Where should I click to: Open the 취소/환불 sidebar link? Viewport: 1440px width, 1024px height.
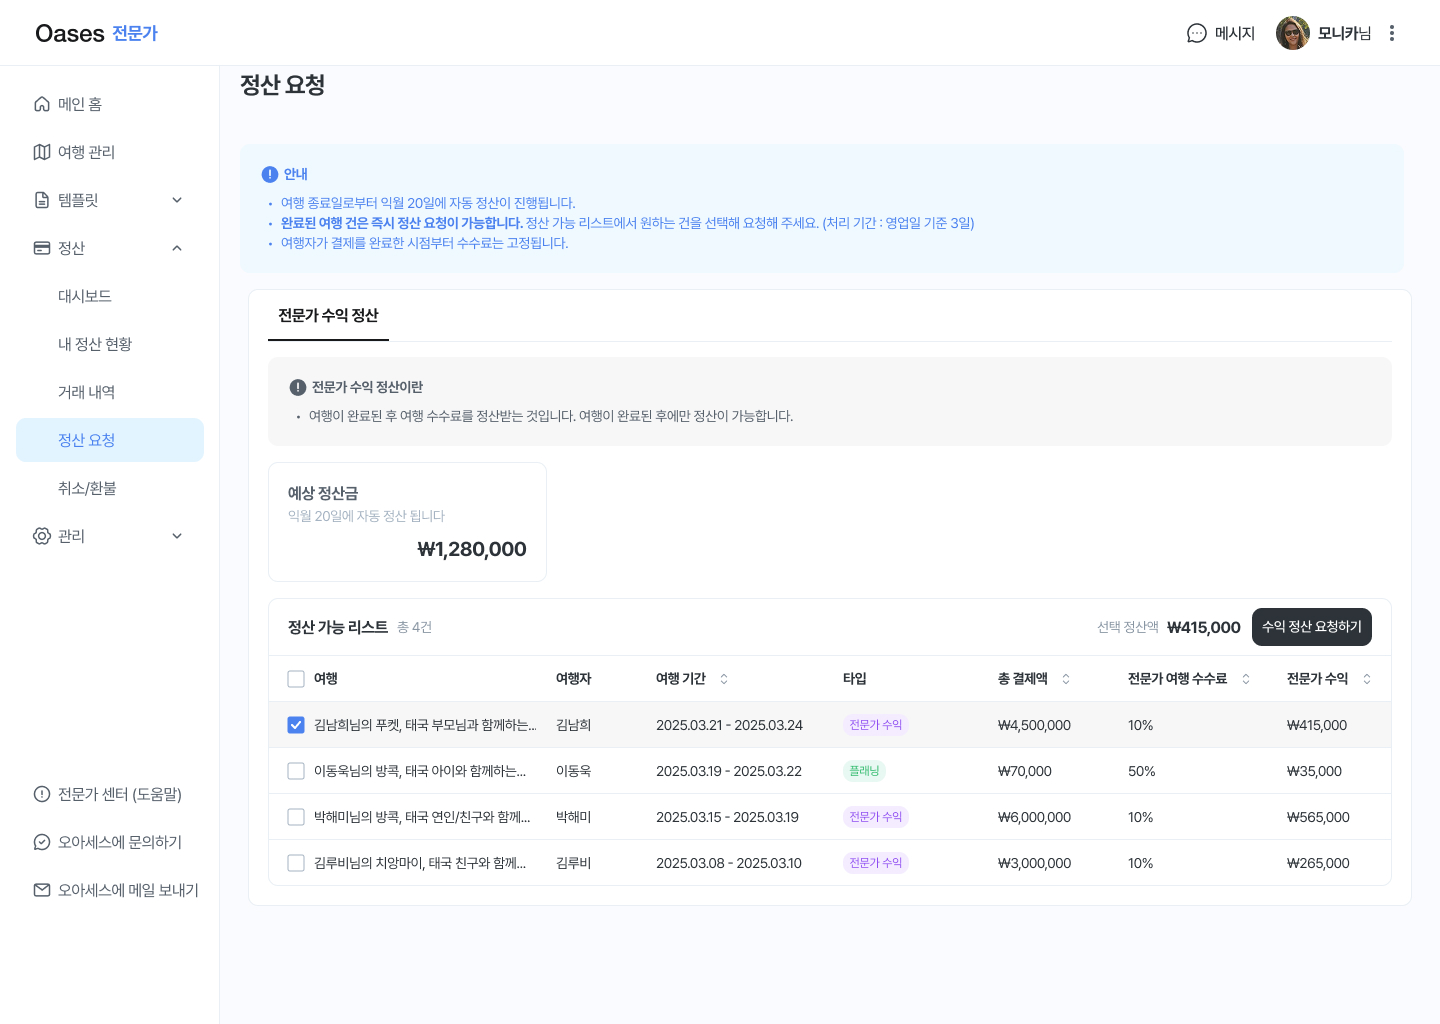pyautogui.click(x=87, y=488)
